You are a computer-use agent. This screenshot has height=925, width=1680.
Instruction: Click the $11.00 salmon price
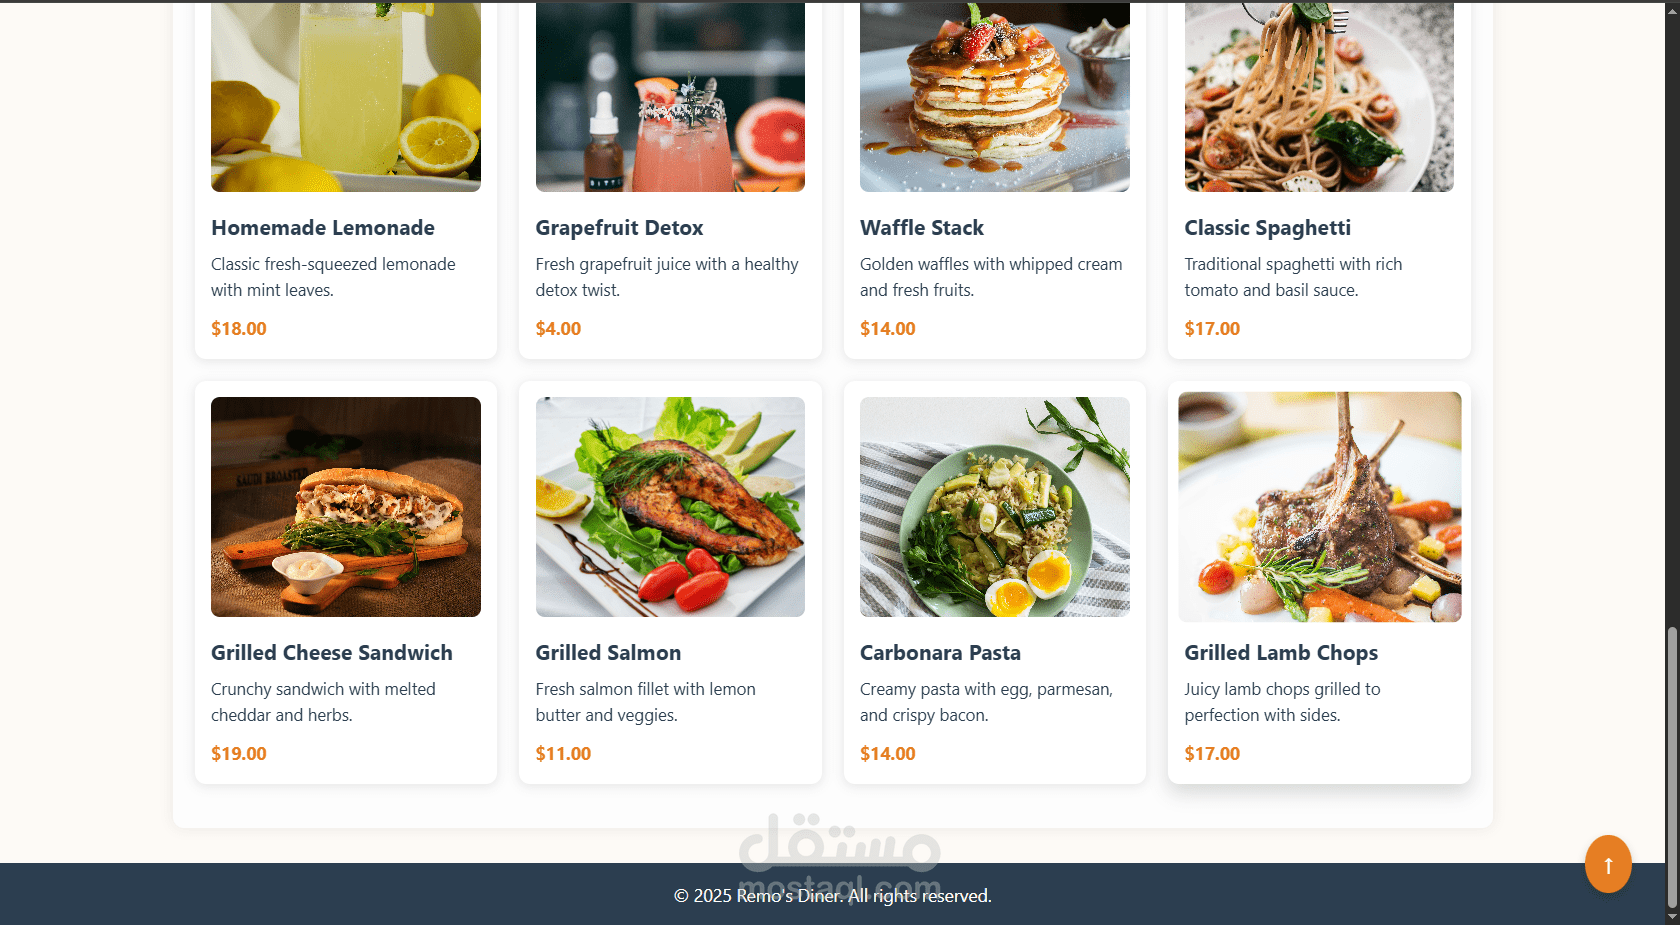coord(563,754)
